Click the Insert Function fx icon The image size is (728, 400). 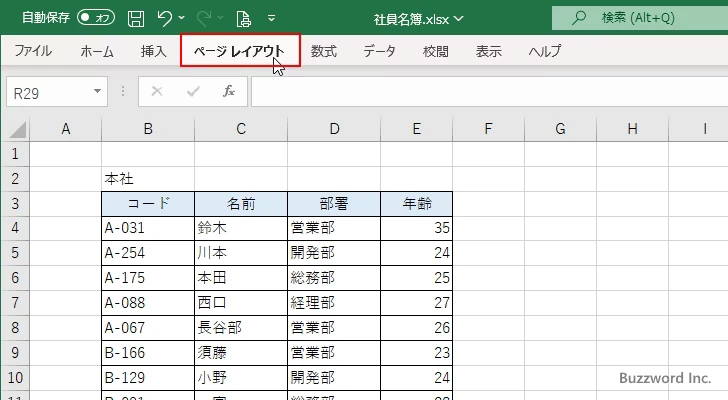(229, 91)
